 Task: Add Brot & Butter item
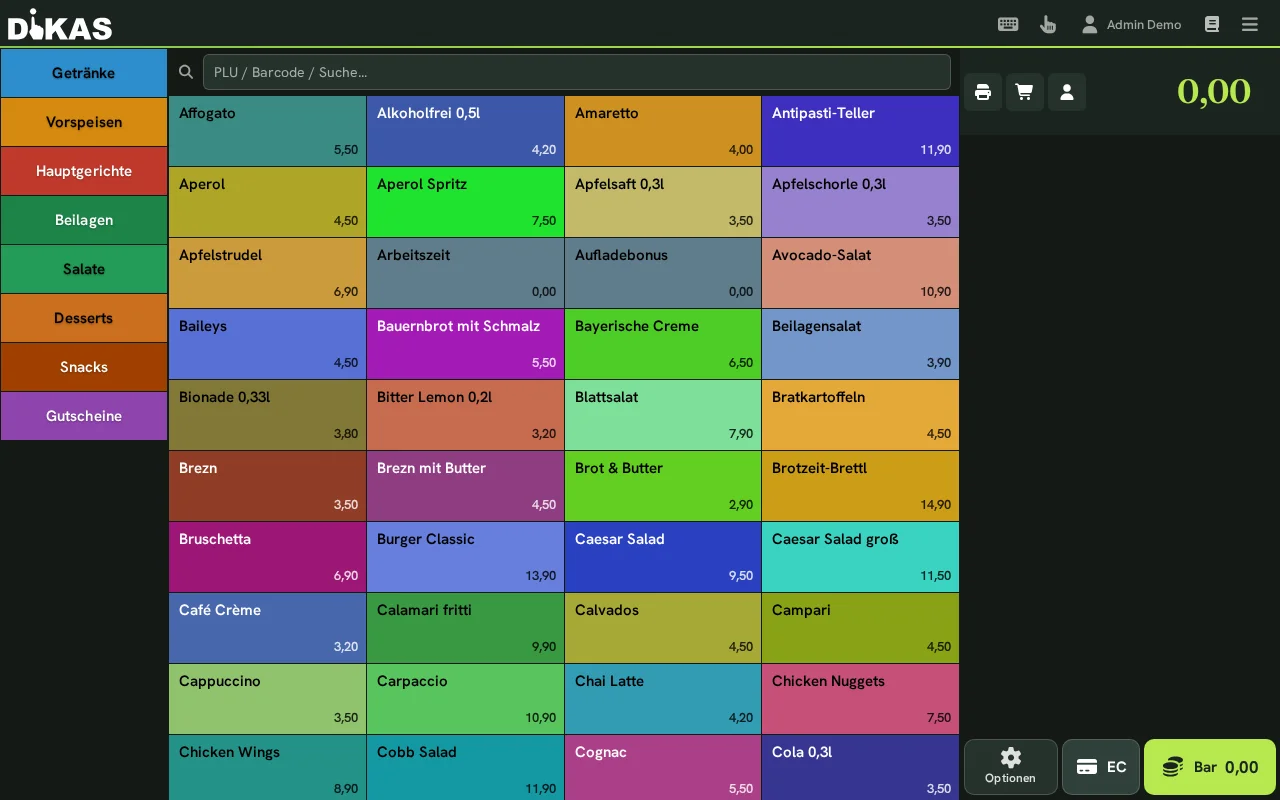(x=663, y=486)
